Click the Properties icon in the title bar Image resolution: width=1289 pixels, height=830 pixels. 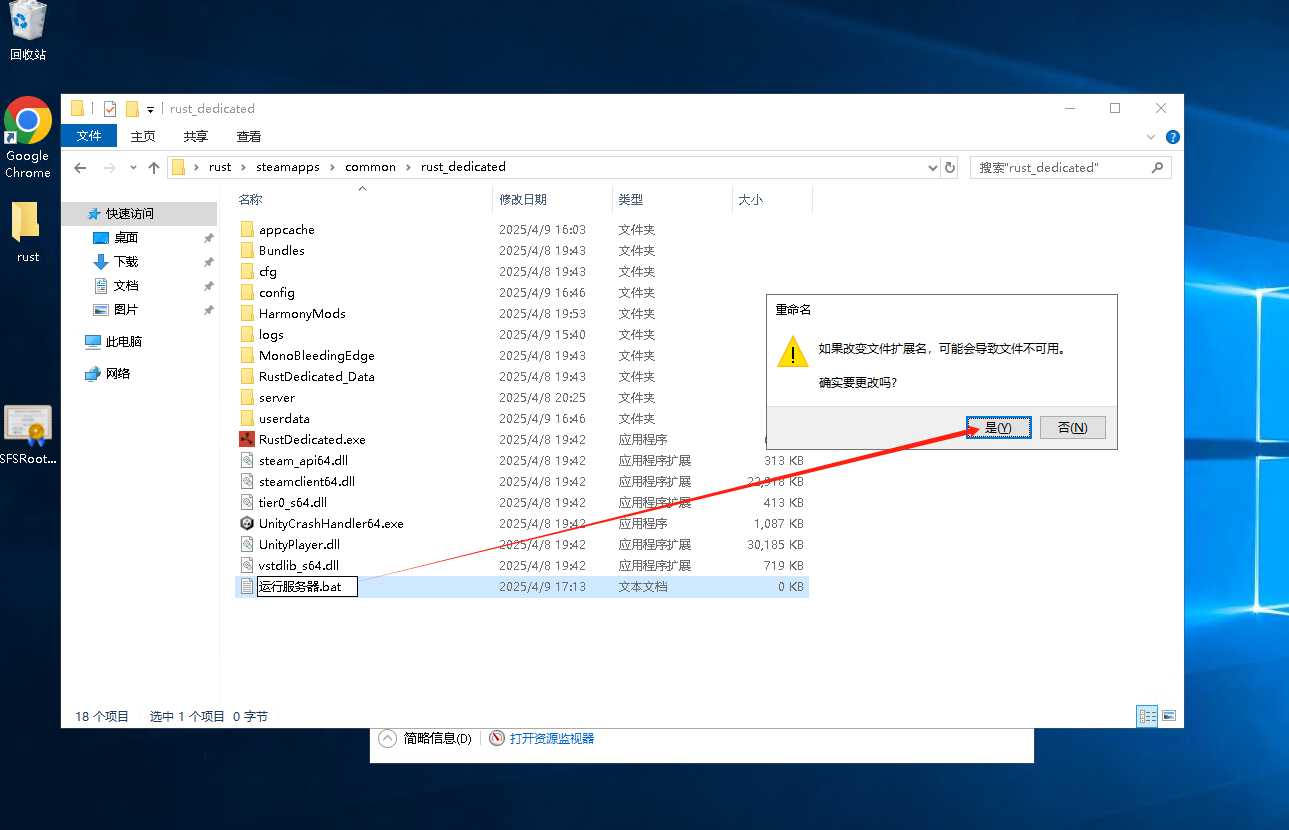[110, 108]
